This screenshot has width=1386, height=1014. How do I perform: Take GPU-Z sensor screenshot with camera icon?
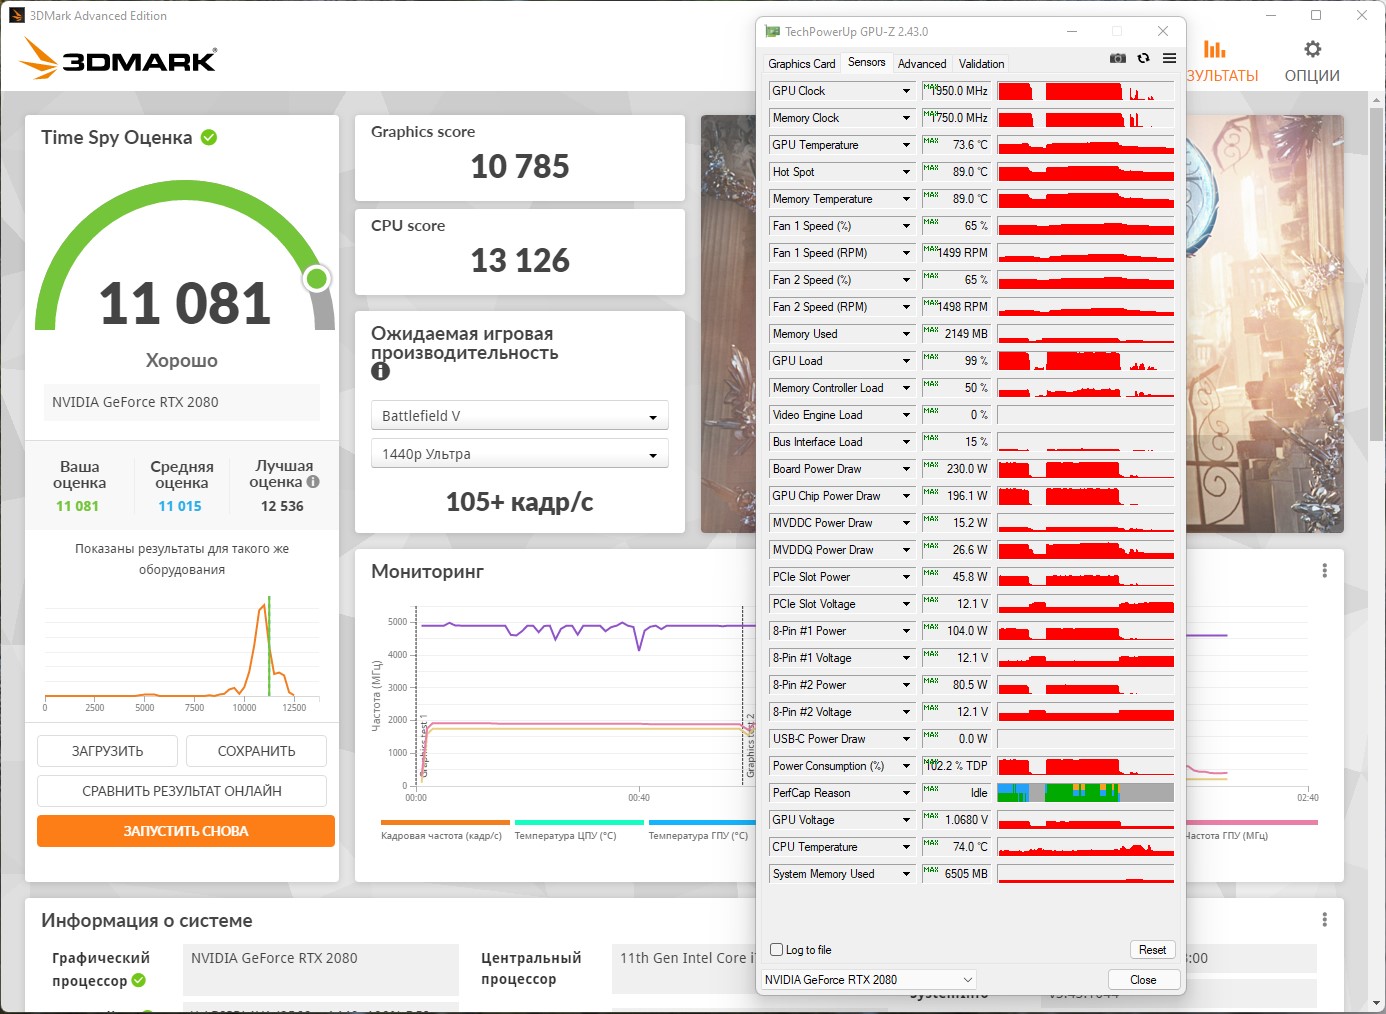pyautogui.click(x=1118, y=58)
